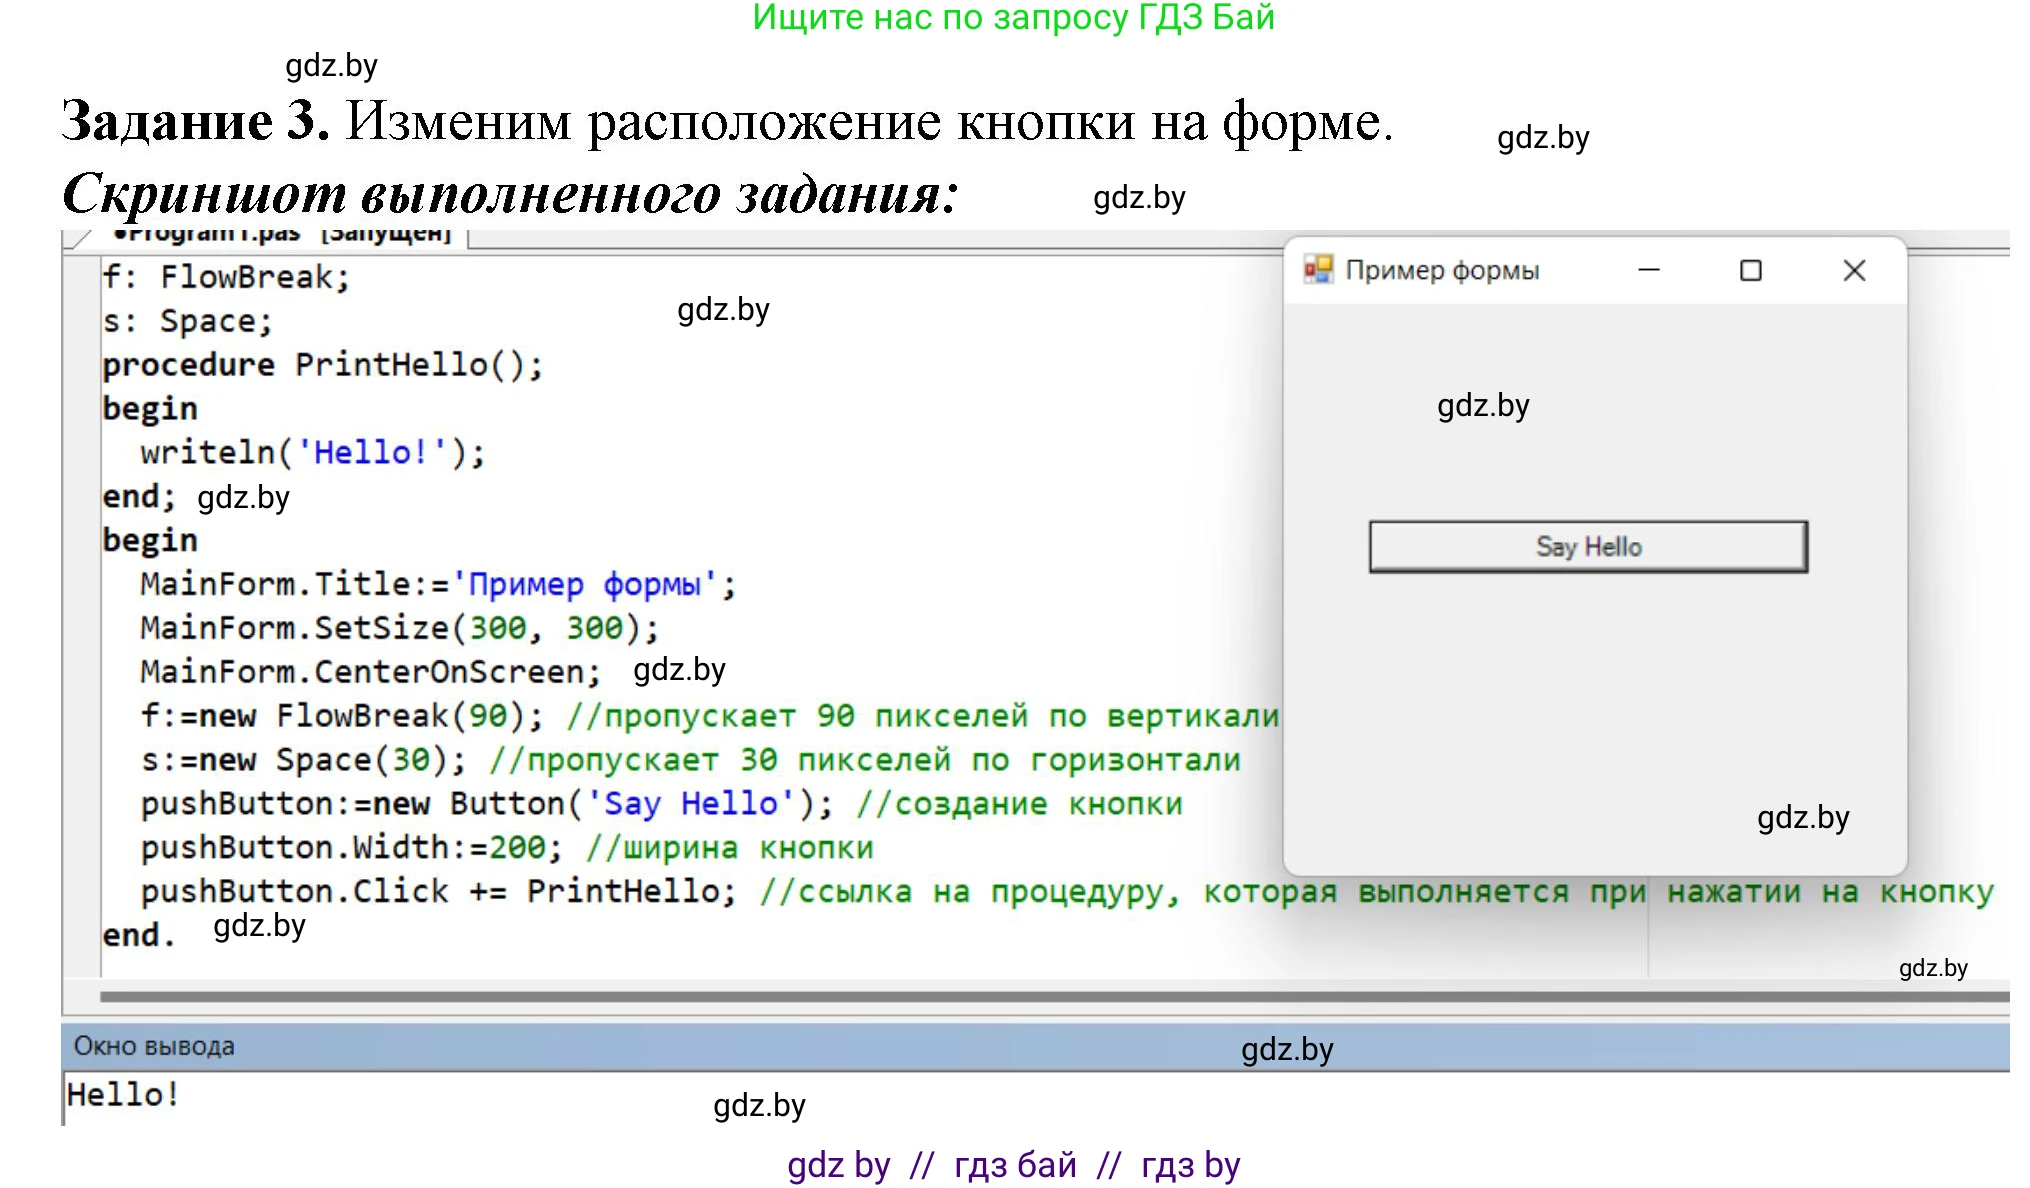Place cursor at the final end. line

click(x=139, y=935)
